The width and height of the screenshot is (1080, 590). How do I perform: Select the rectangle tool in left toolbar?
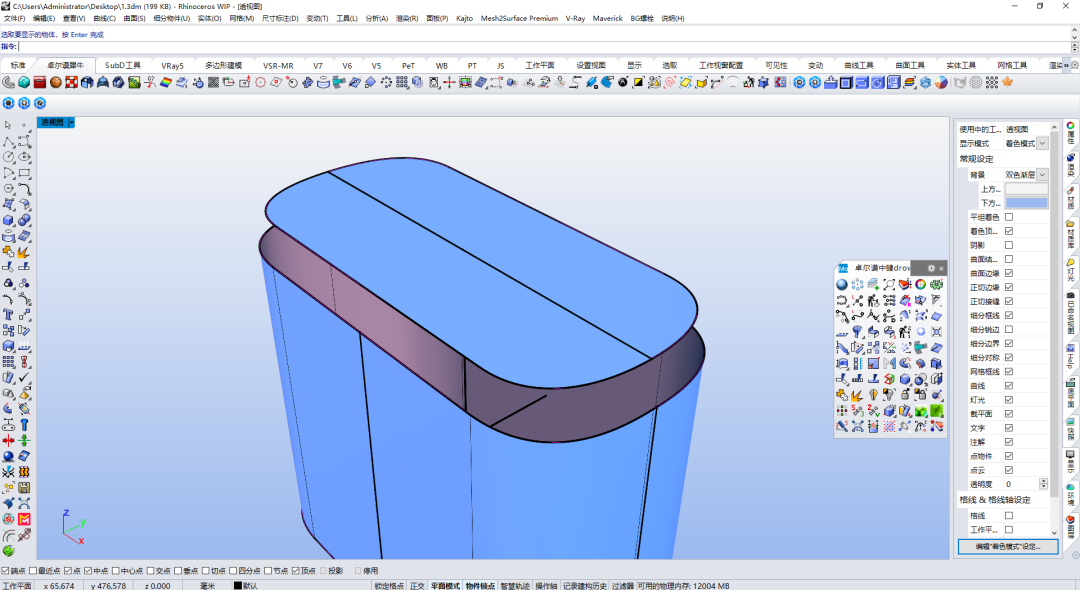(24, 173)
